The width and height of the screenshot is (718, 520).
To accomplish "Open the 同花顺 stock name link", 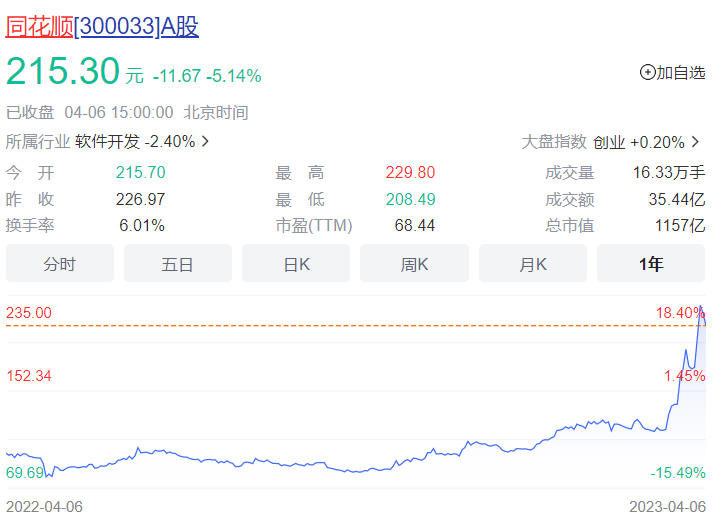I will click(39, 27).
